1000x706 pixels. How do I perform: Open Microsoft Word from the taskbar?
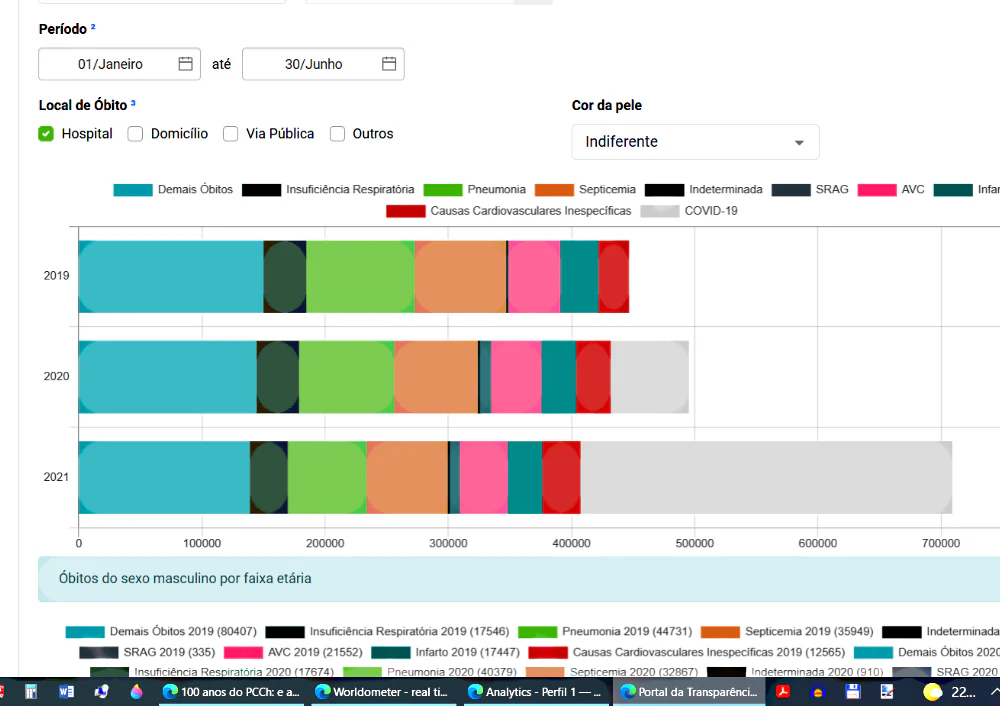pos(66,692)
